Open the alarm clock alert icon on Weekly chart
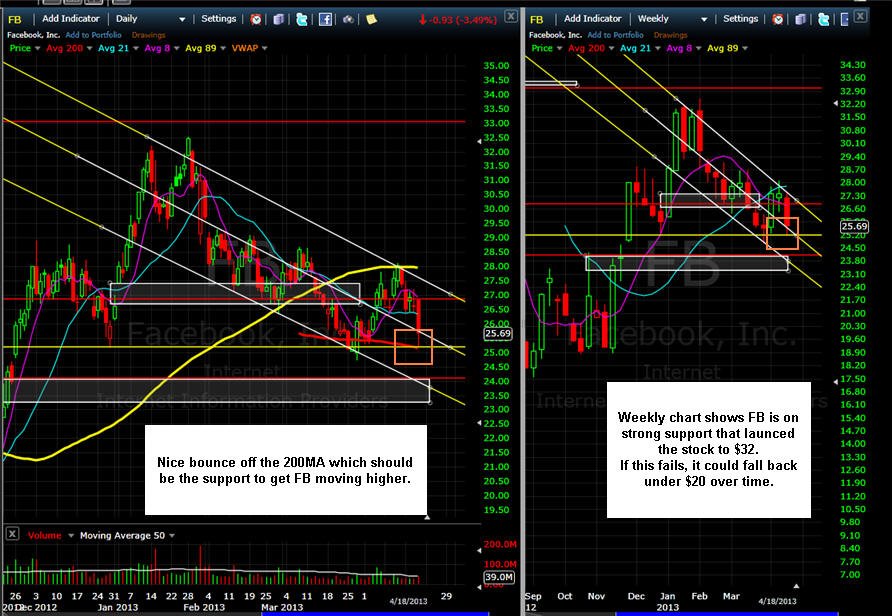 [x=778, y=19]
